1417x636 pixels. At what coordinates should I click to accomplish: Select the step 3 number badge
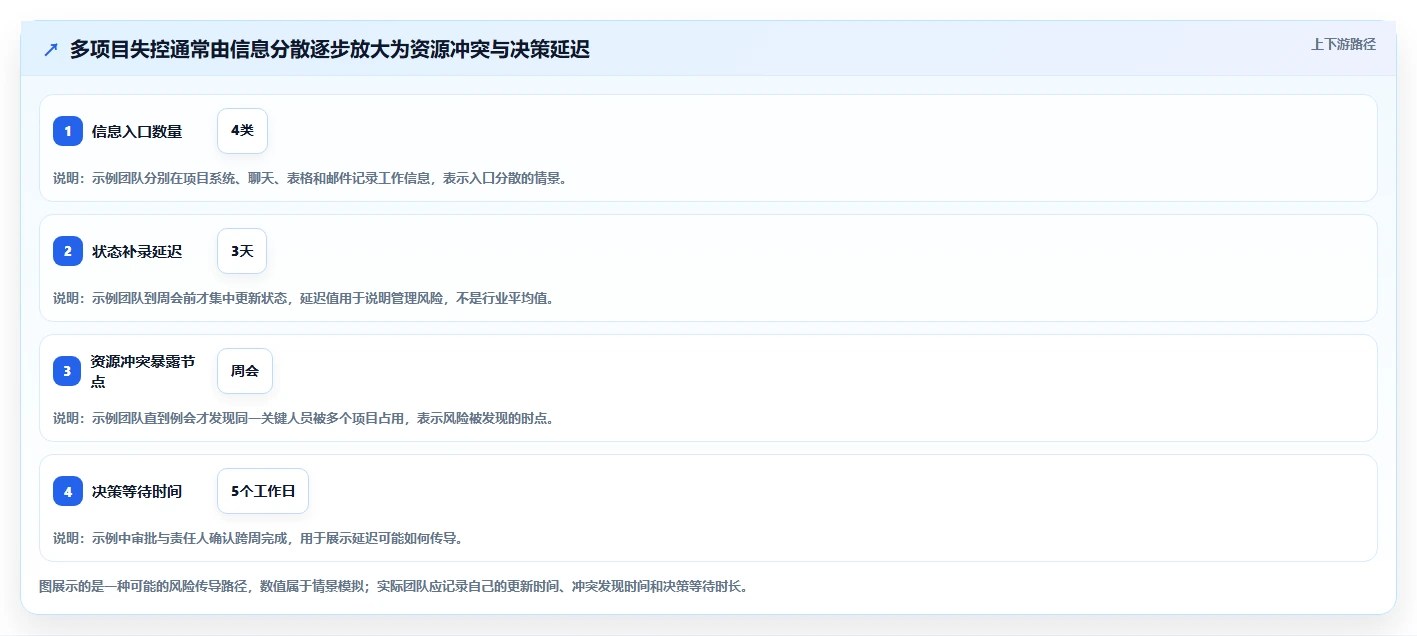68,371
